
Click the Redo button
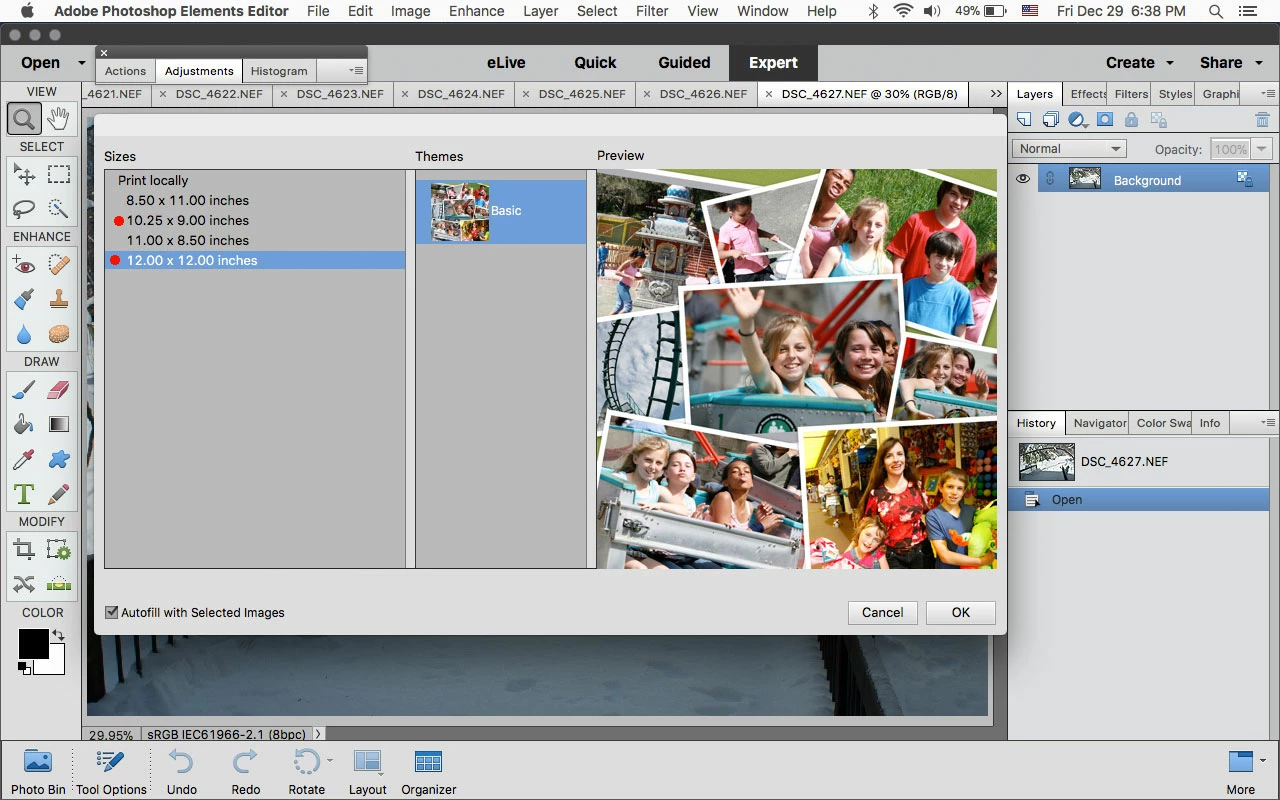(245, 772)
